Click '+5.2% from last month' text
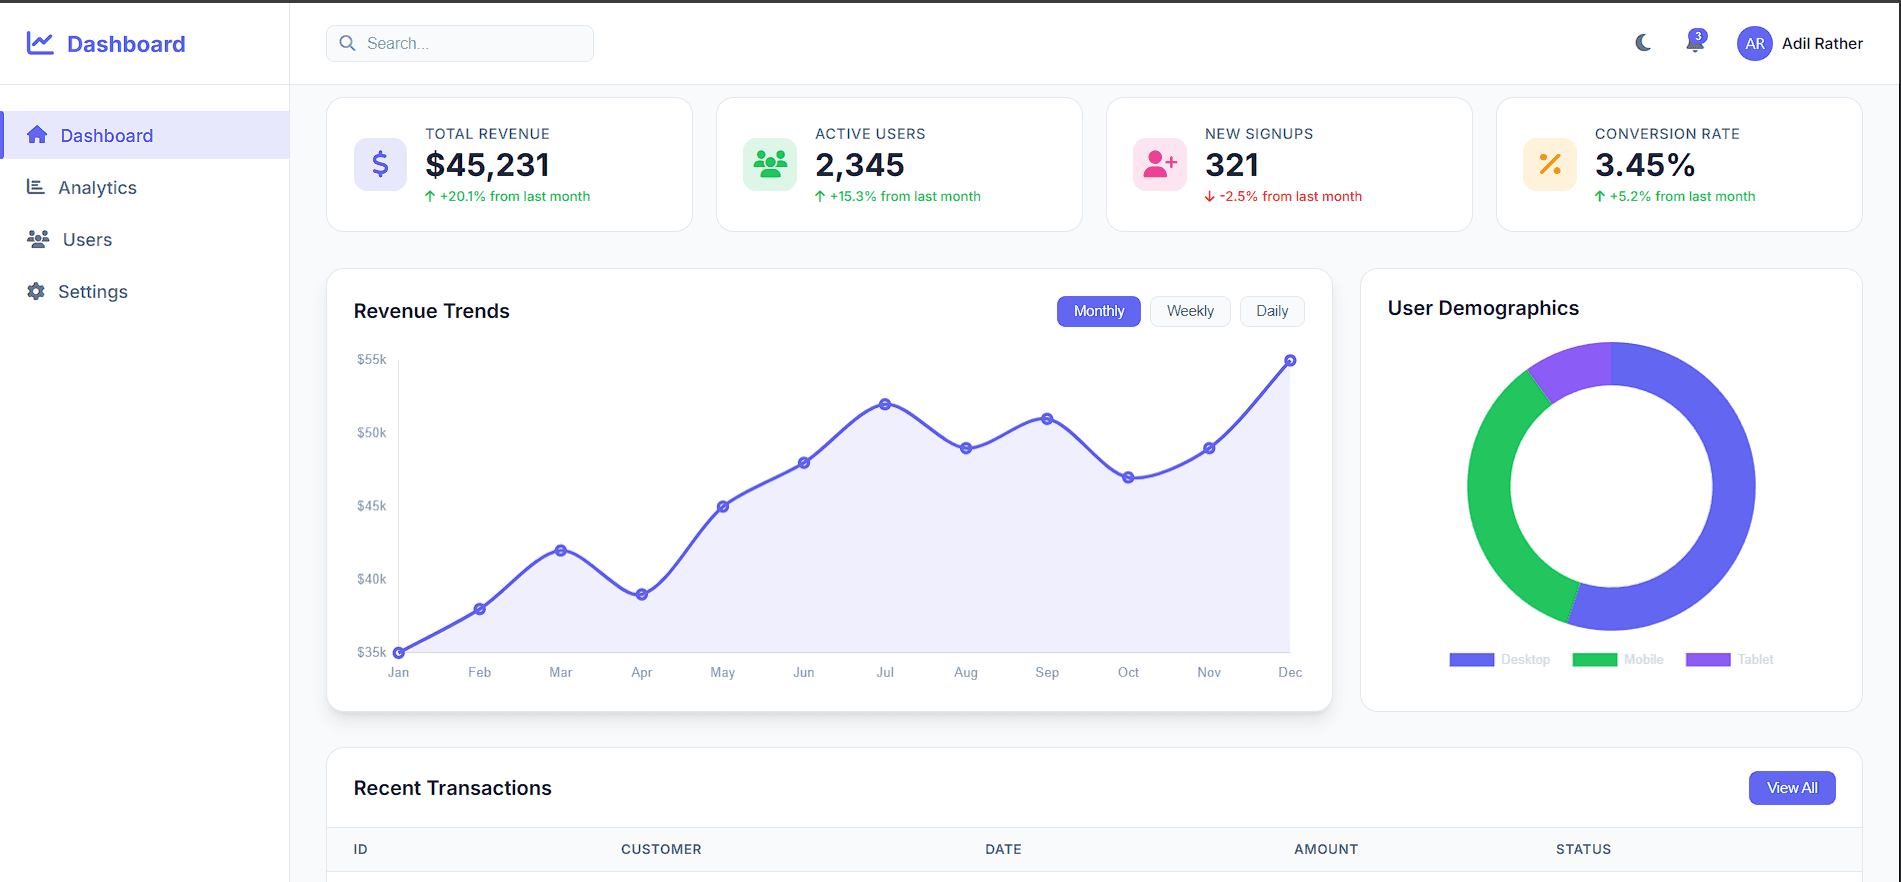 1682,197
